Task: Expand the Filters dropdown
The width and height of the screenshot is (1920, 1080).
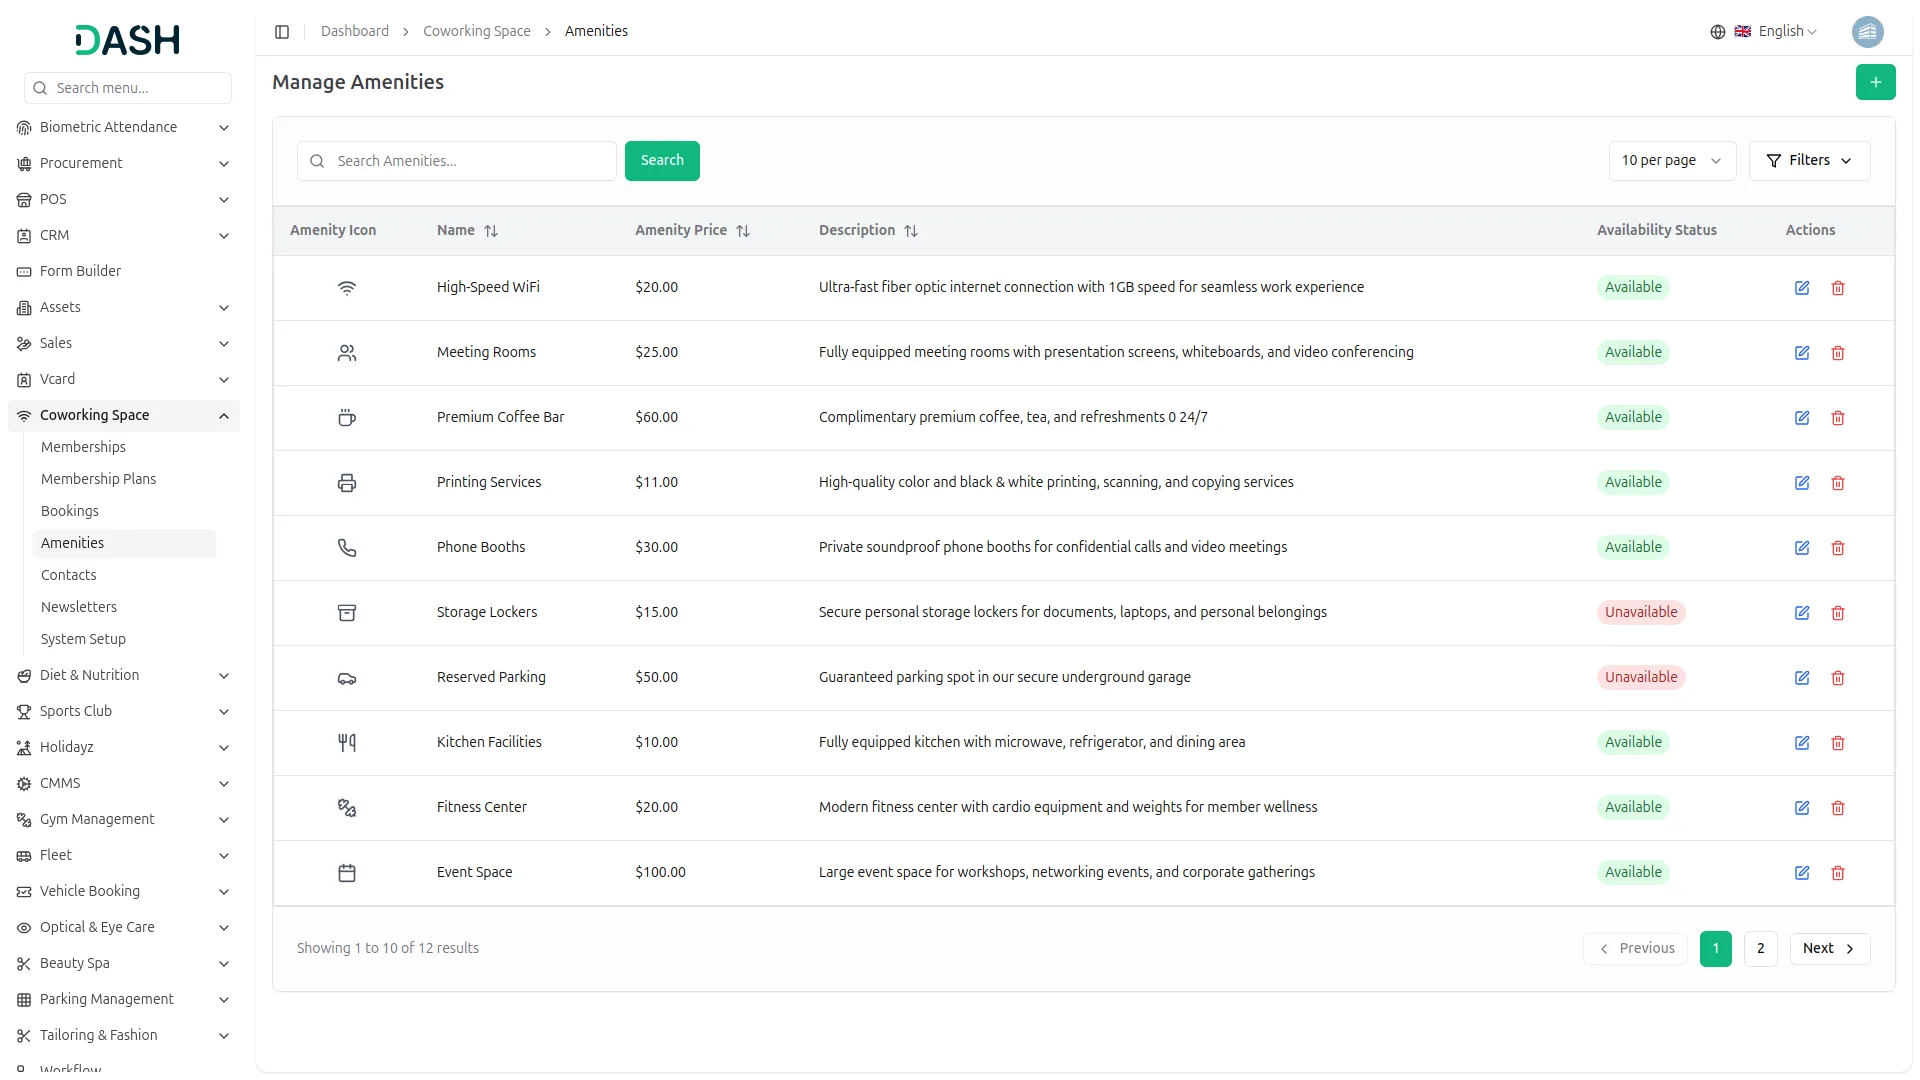Action: pyautogui.click(x=1808, y=161)
